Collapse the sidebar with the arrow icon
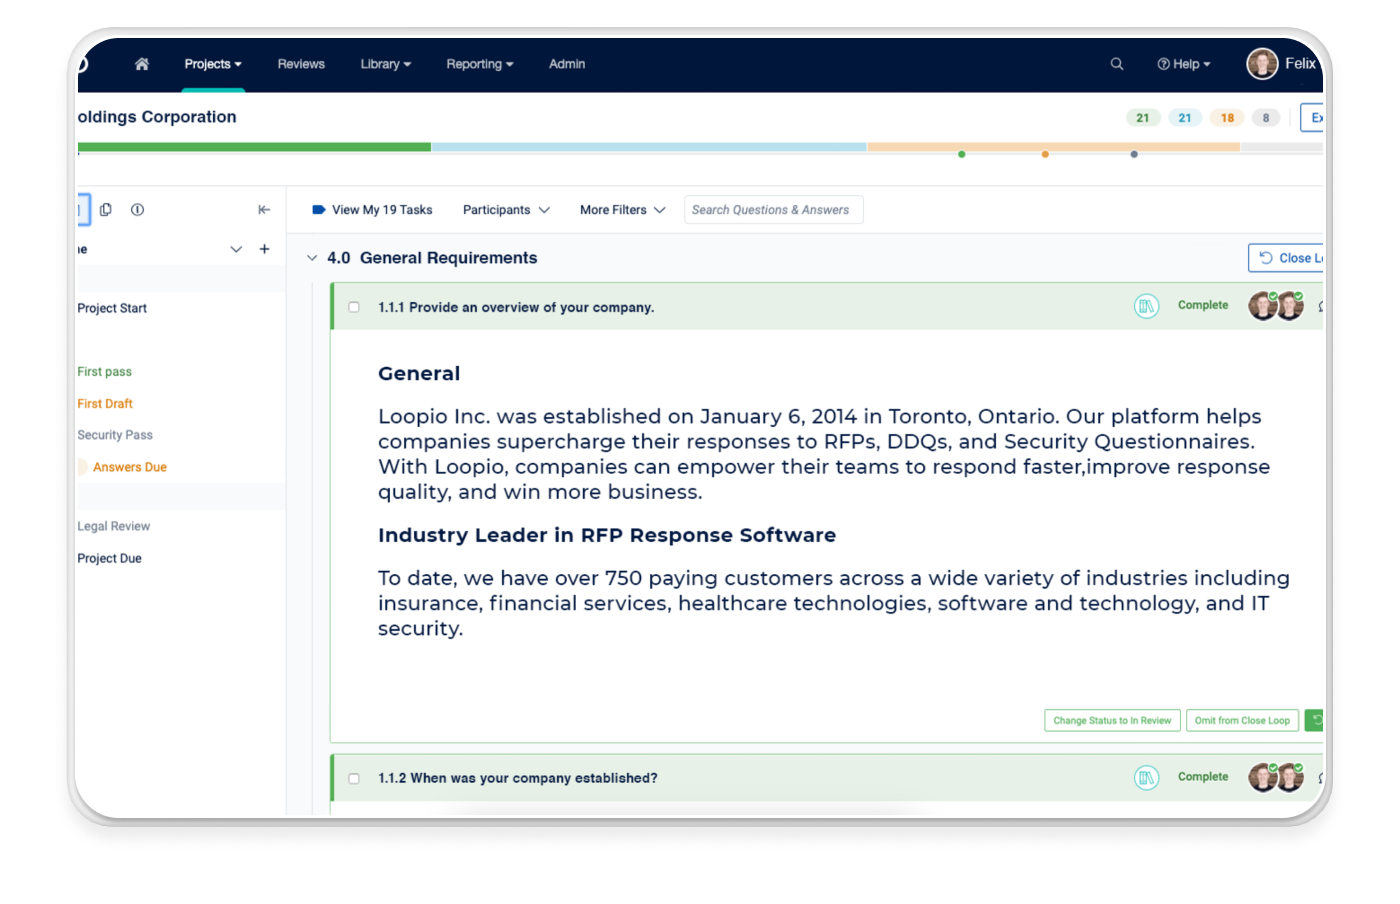Screen dimensions: 1400x904 pos(264,210)
